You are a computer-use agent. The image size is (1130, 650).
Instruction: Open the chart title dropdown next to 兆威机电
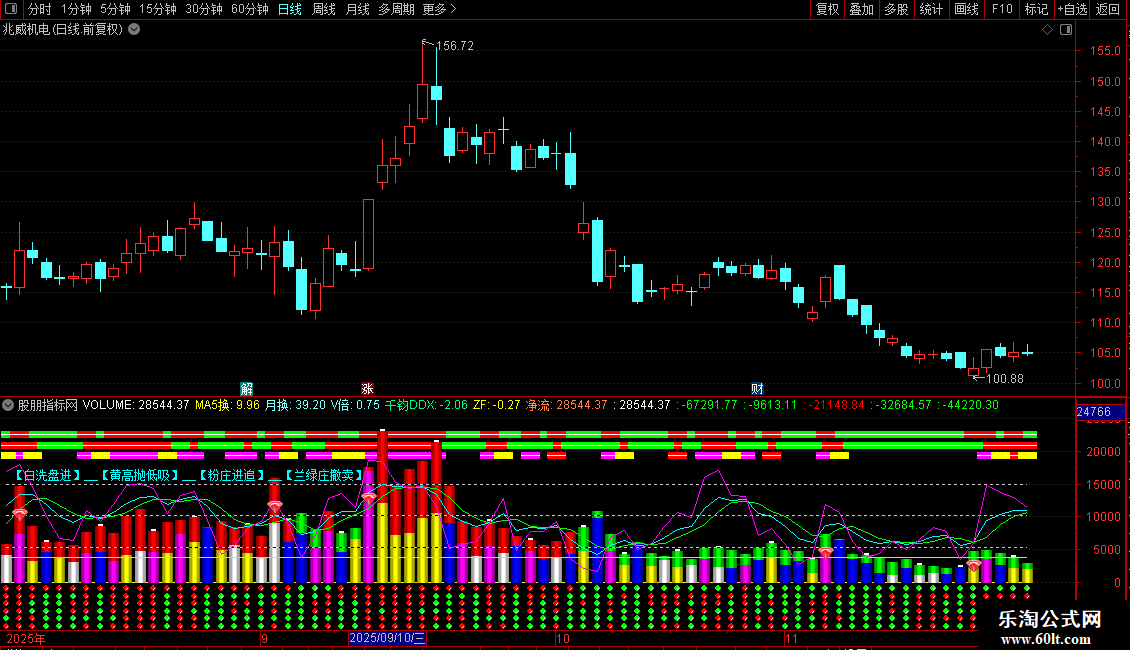coord(134,29)
